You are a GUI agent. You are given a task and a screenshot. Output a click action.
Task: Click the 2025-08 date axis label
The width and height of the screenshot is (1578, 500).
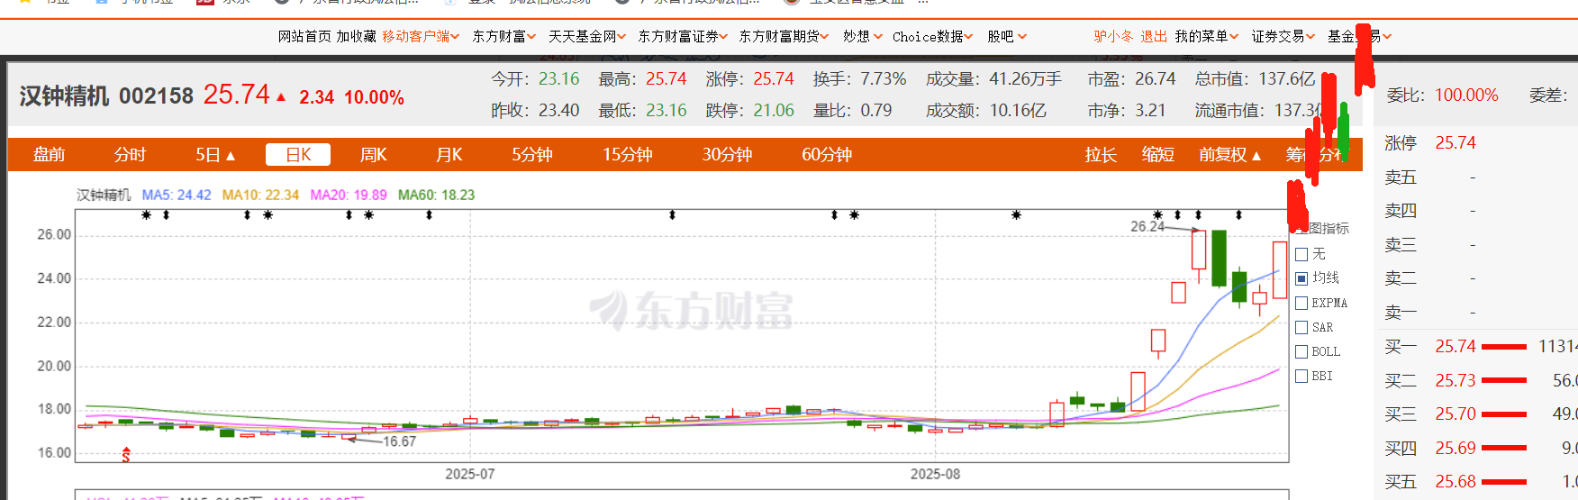[x=935, y=474]
